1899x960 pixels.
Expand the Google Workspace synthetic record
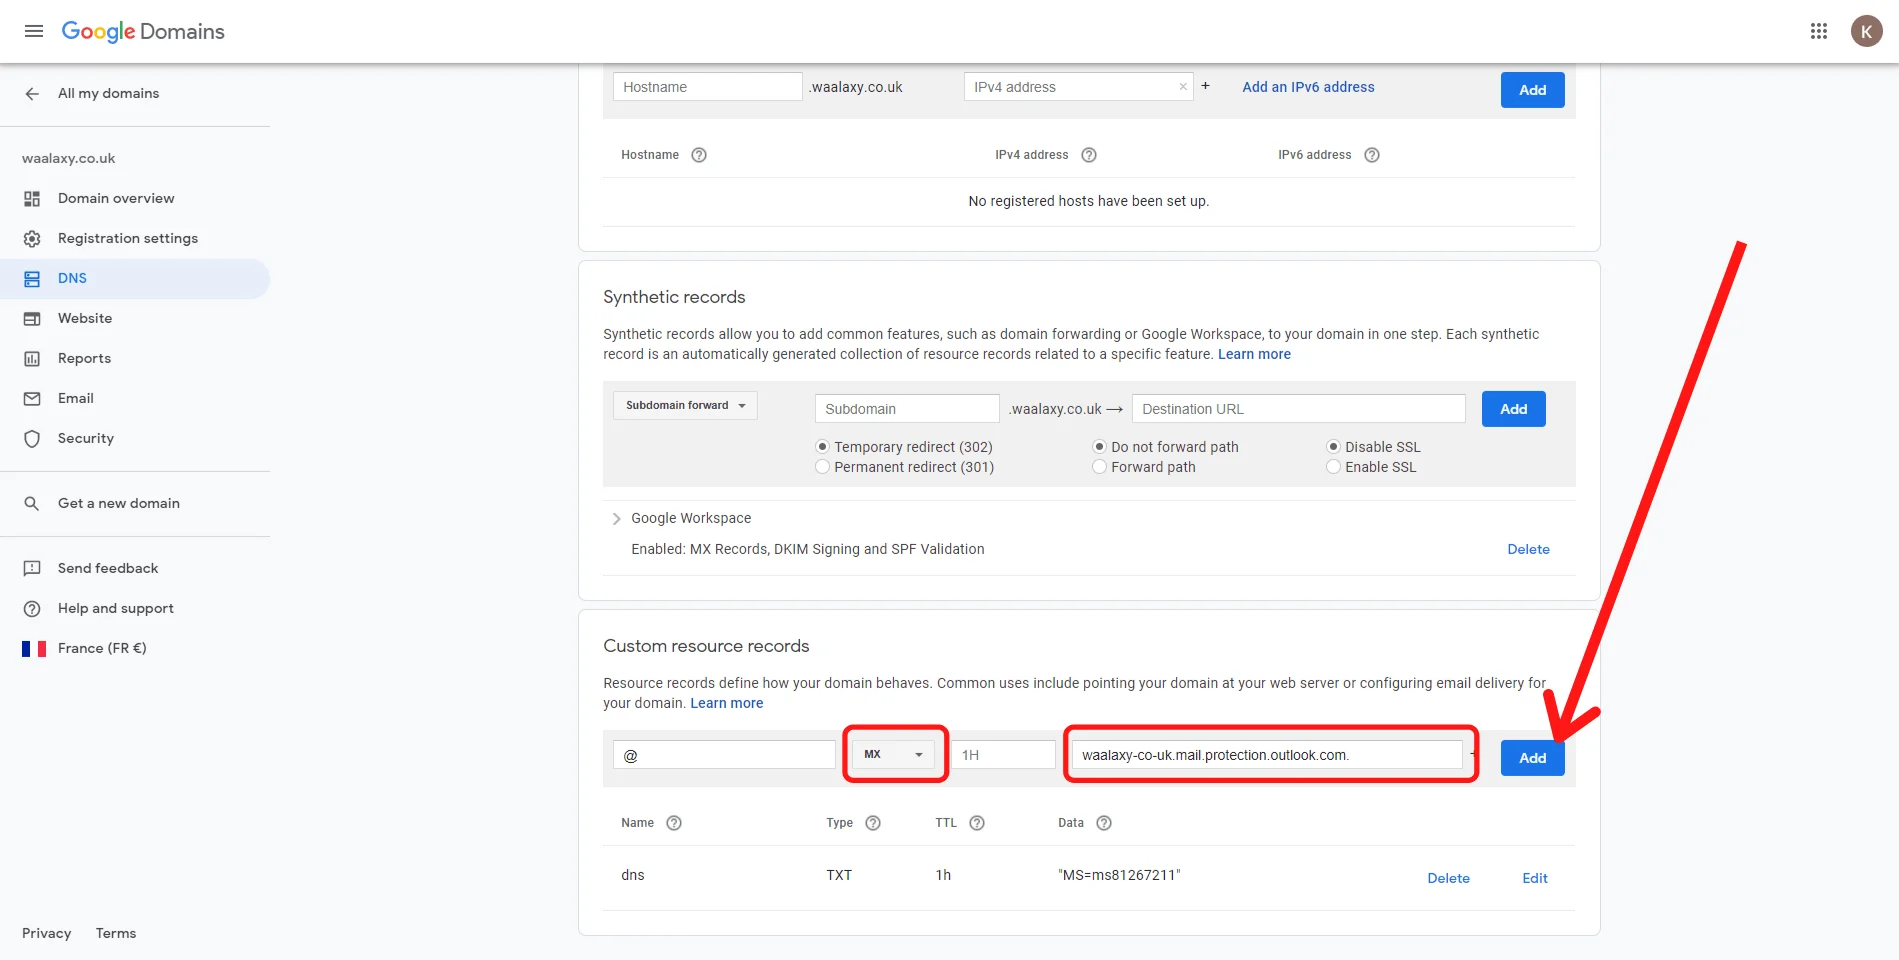[616, 519]
